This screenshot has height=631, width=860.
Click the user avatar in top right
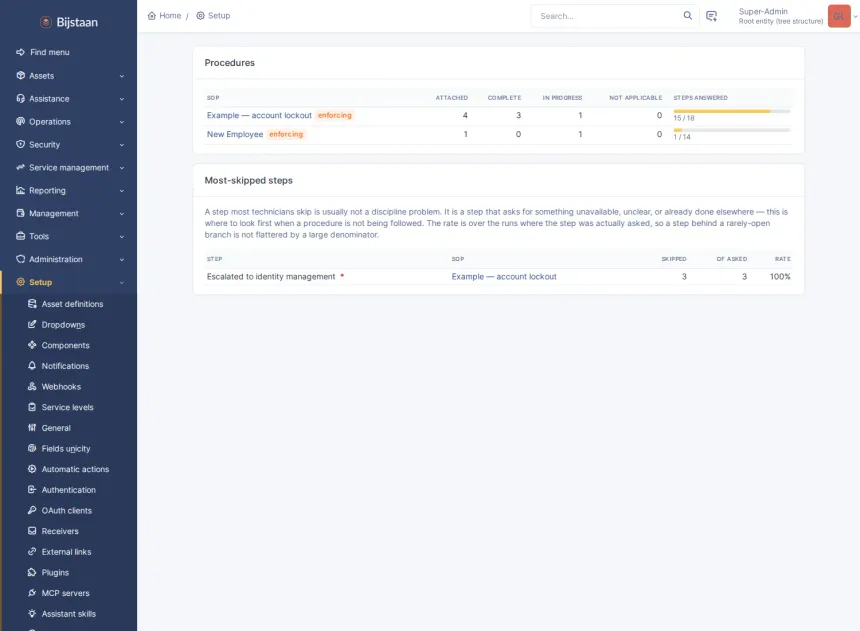(x=839, y=16)
